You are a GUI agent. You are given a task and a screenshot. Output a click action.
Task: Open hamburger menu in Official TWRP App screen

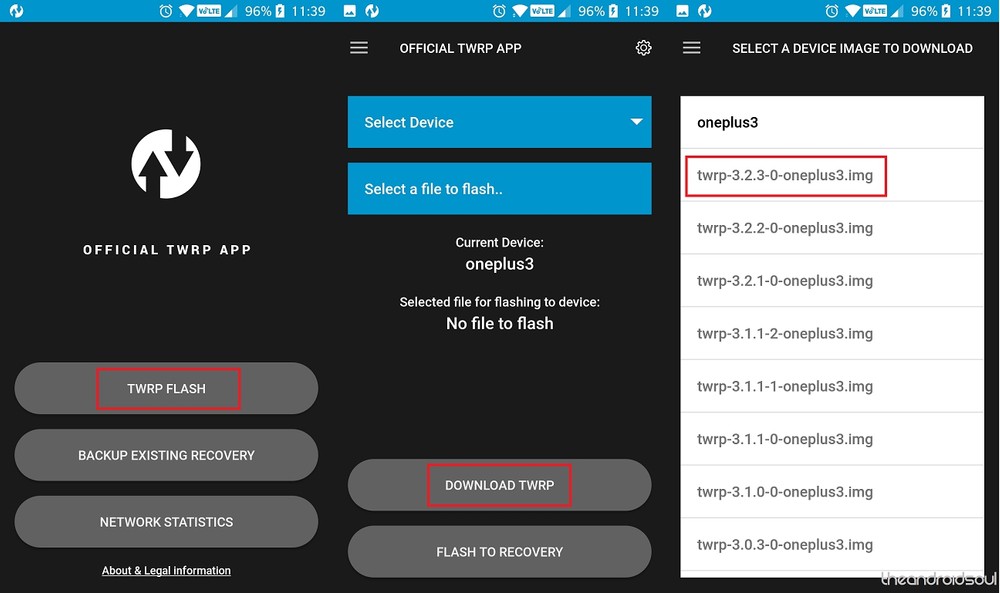click(359, 48)
